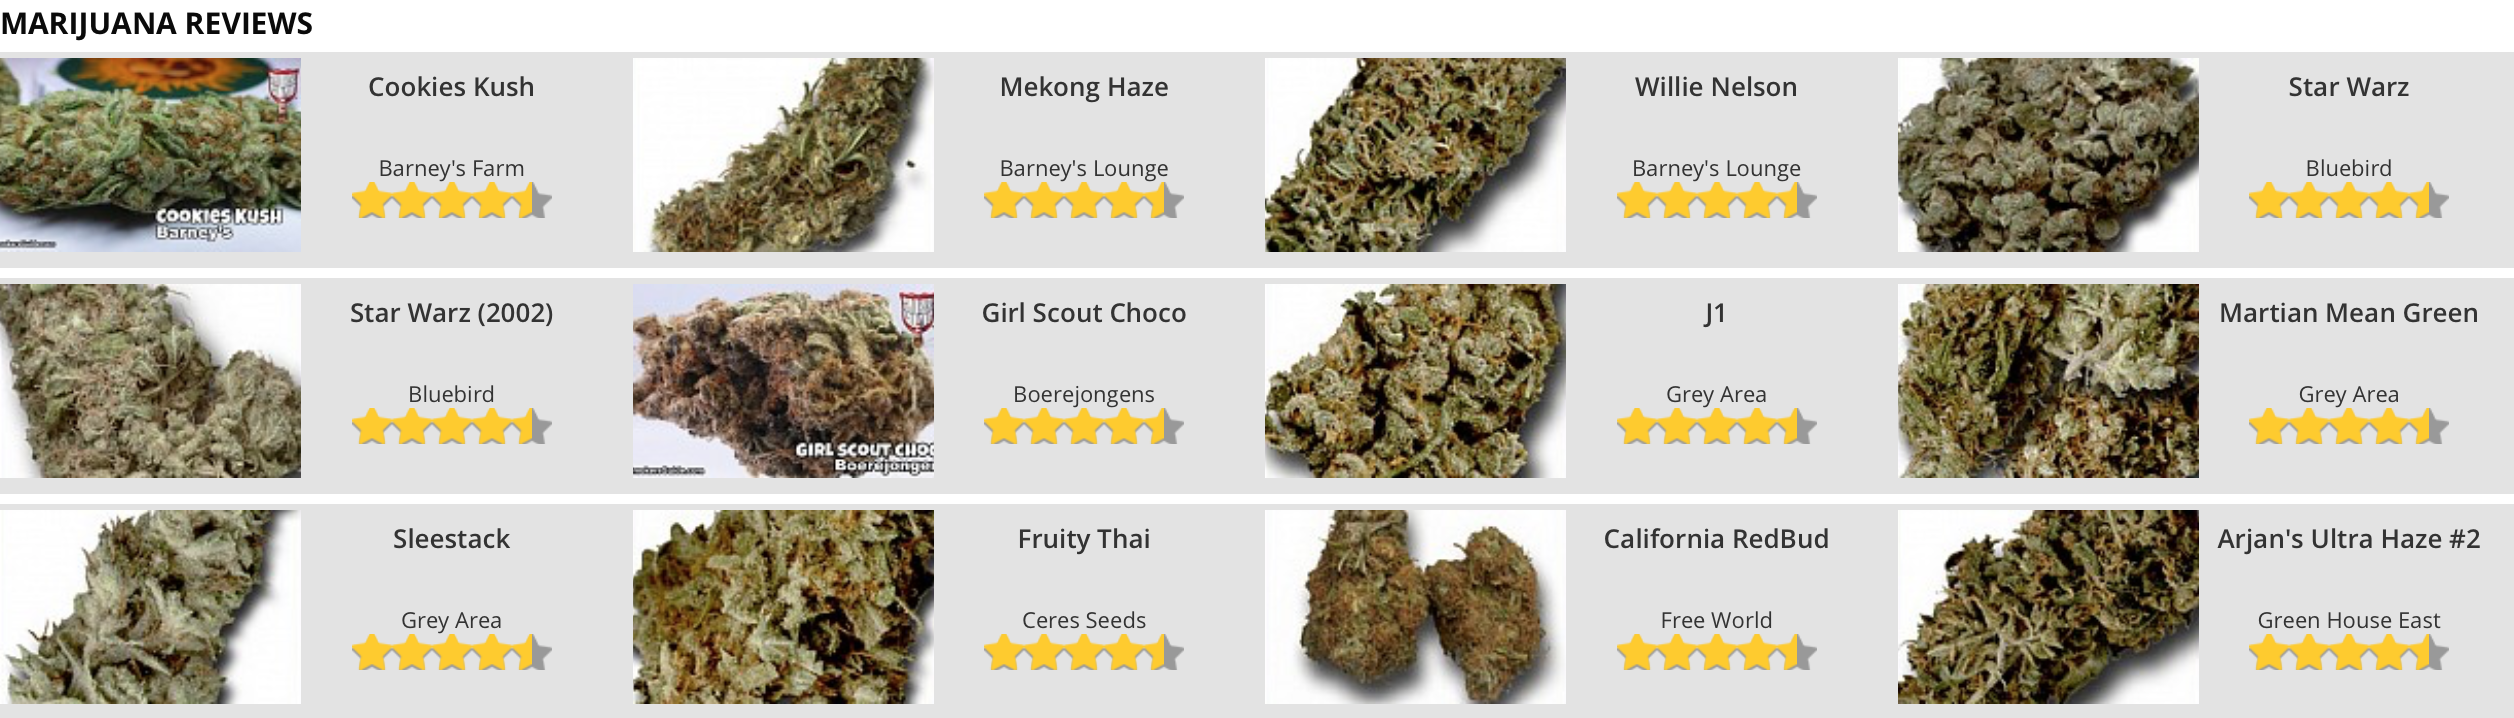Click star rating for Sleestack
2514x718 pixels.
point(451,653)
